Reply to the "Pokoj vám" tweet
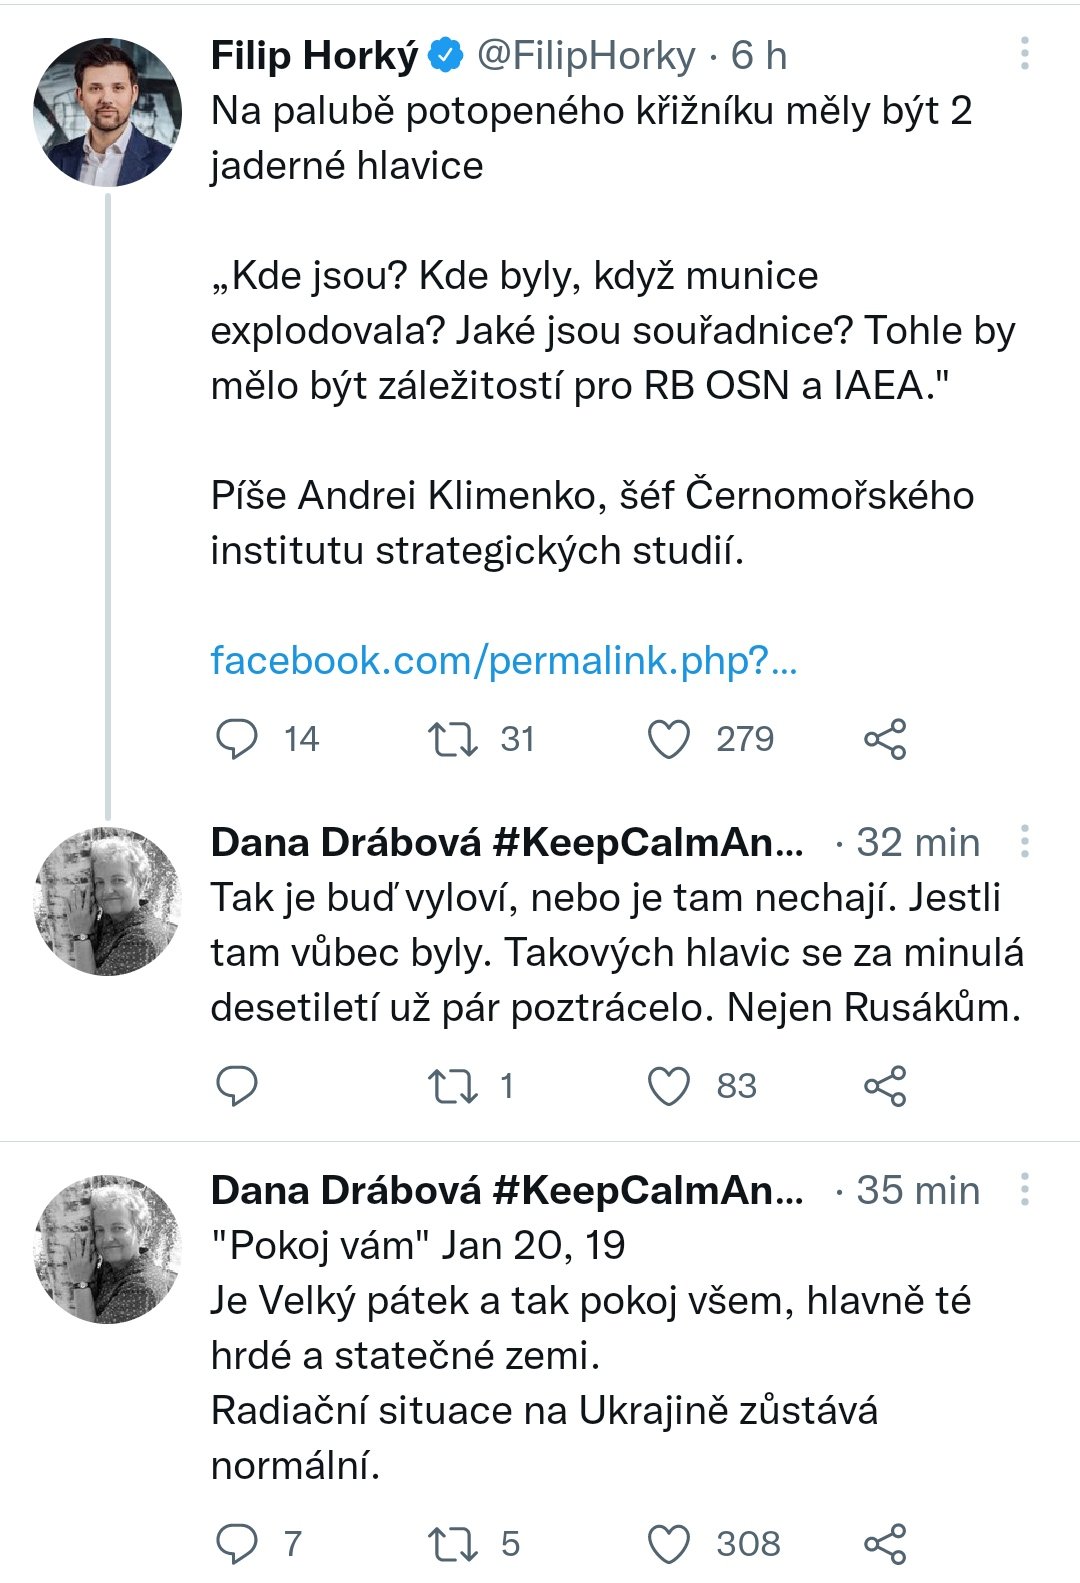Viewport: 1080px width, 1583px height. click(238, 1543)
